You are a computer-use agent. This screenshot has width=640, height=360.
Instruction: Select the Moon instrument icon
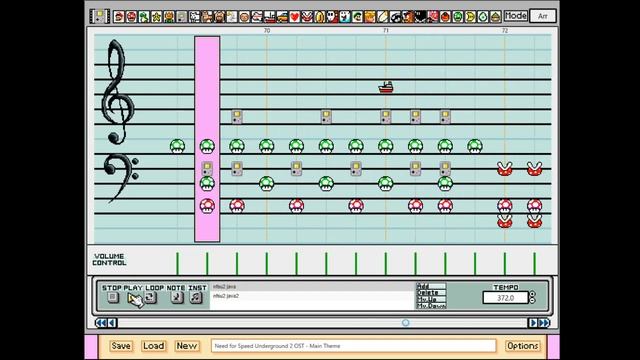[x=471, y=17]
